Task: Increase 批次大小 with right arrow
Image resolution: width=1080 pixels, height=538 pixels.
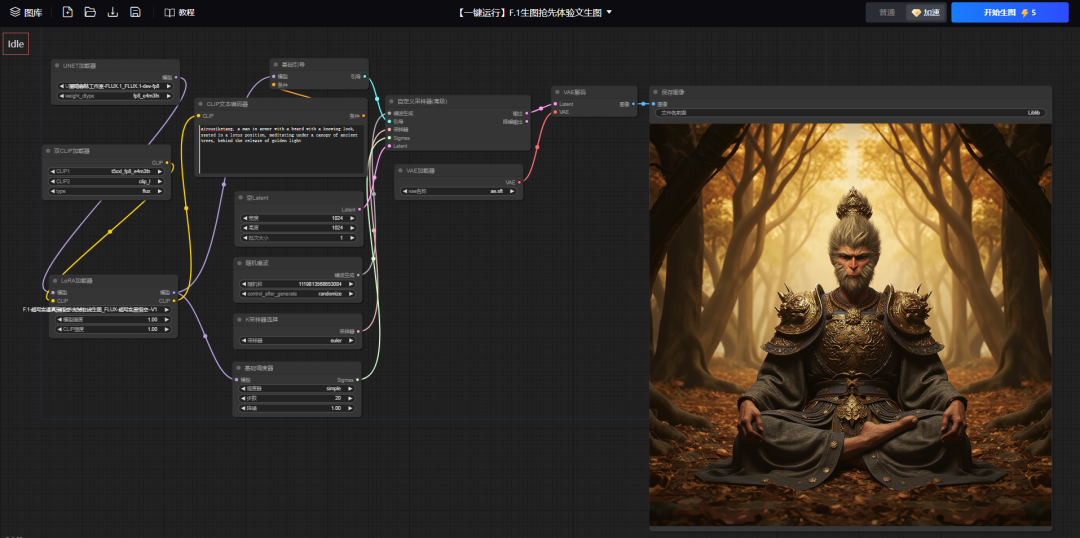Action: tap(353, 238)
